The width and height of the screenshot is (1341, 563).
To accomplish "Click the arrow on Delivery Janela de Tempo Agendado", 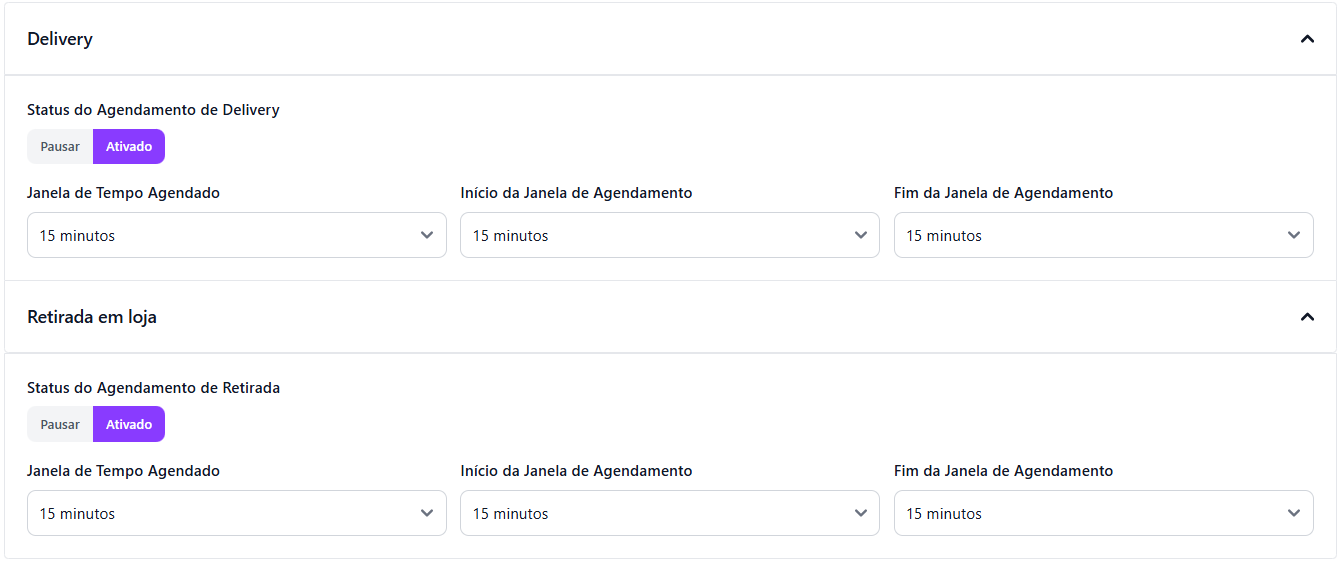I will pos(427,235).
